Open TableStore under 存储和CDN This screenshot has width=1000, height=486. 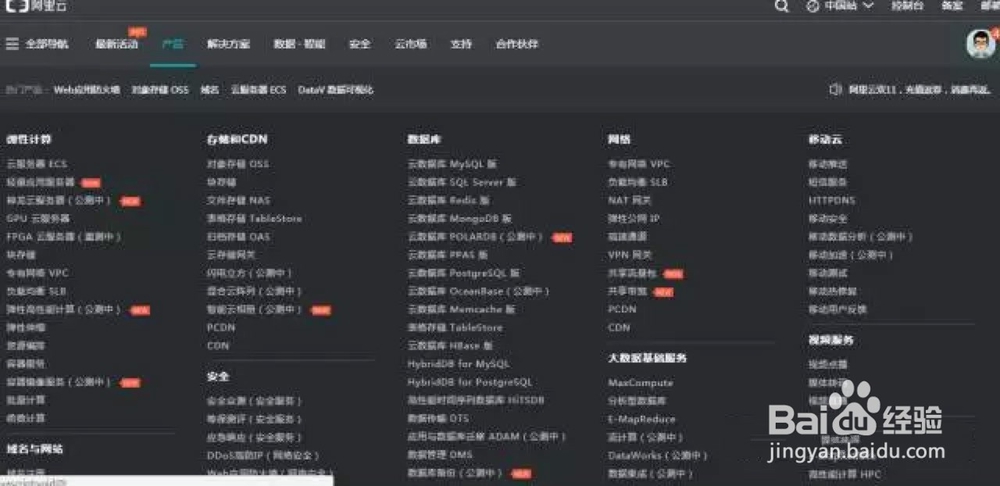(x=254, y=218)
